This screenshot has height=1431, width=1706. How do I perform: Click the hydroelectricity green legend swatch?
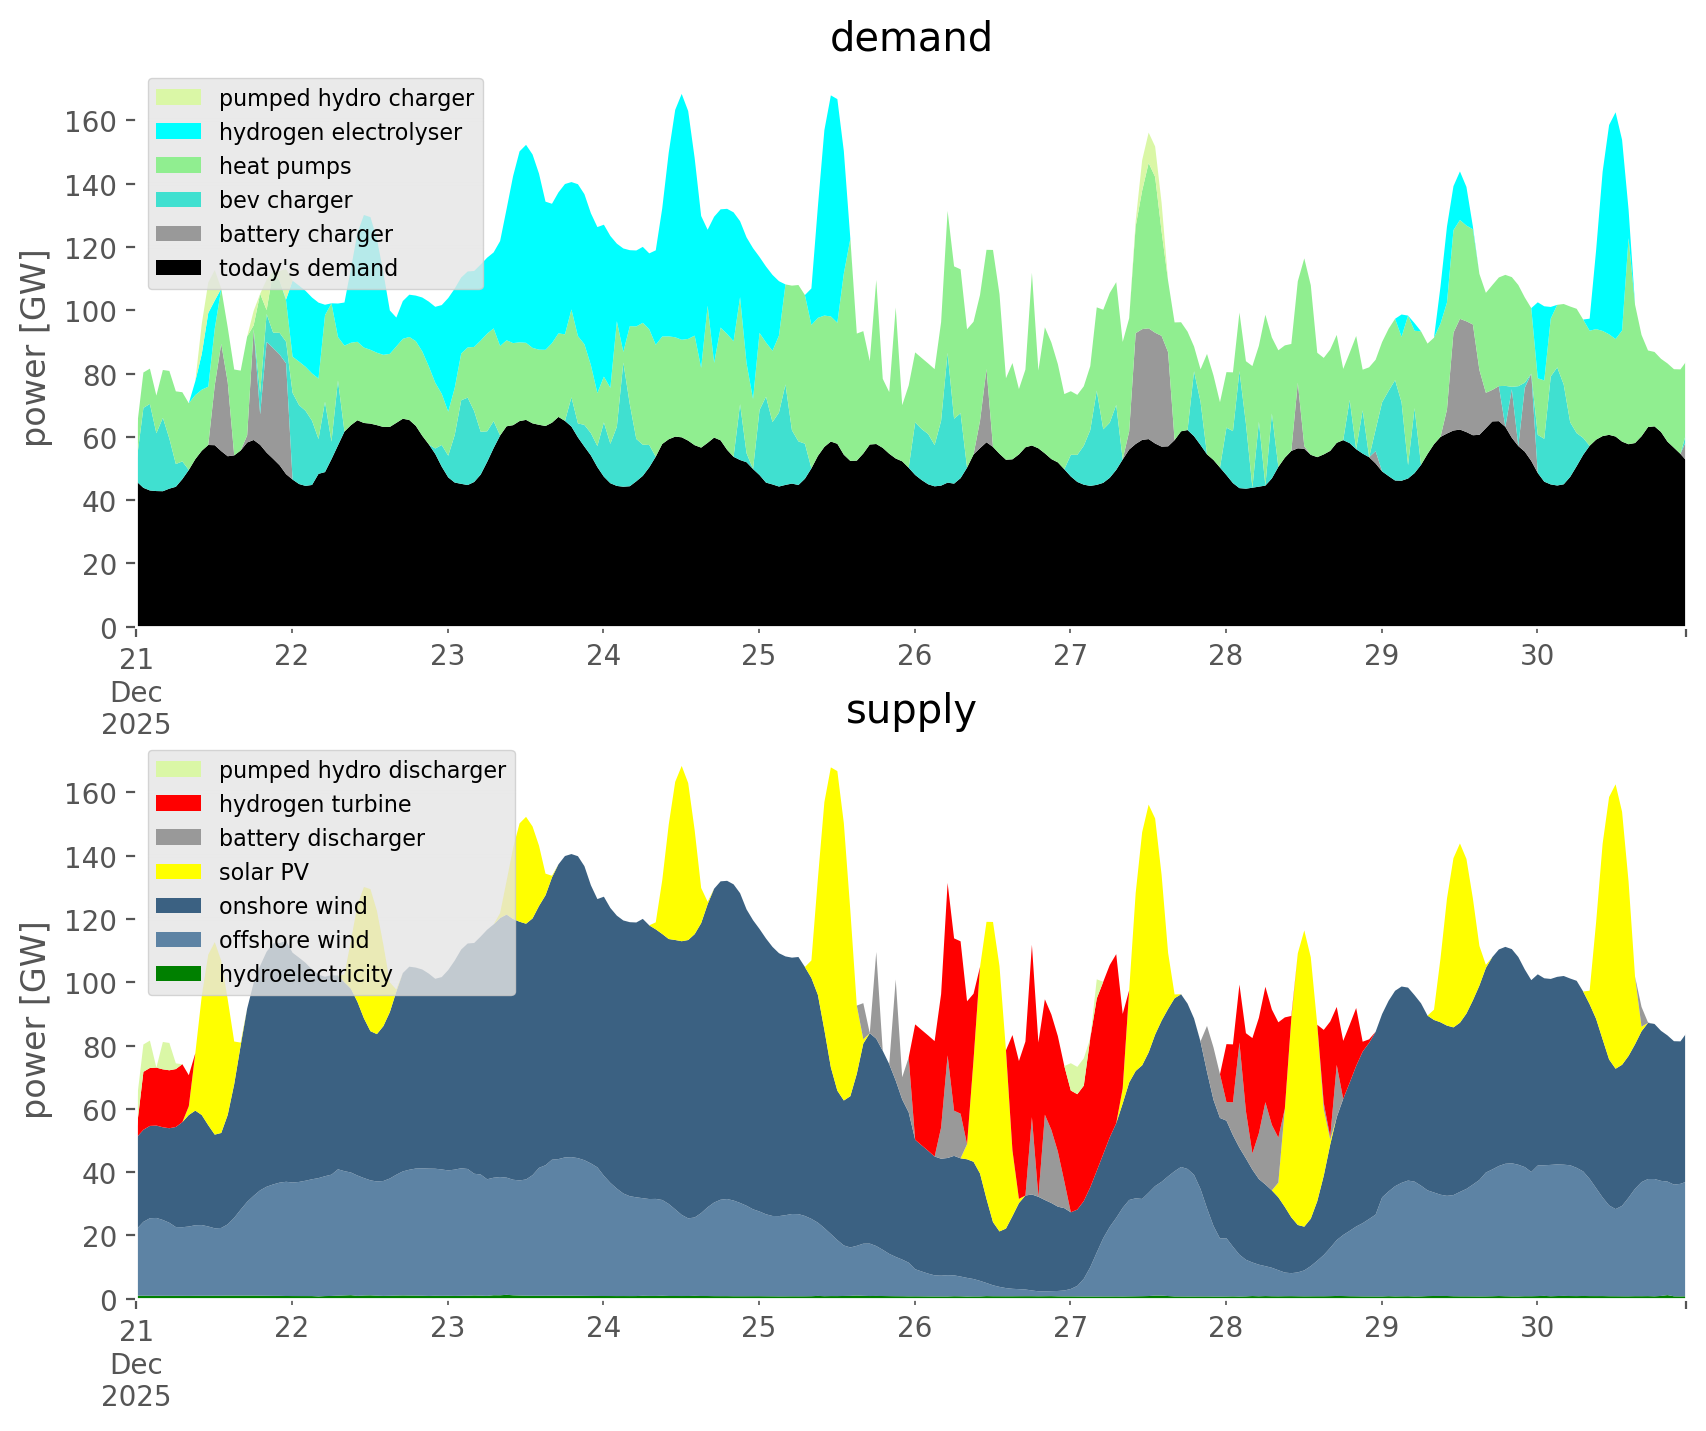pyautogui.click(x=180, y=974)
